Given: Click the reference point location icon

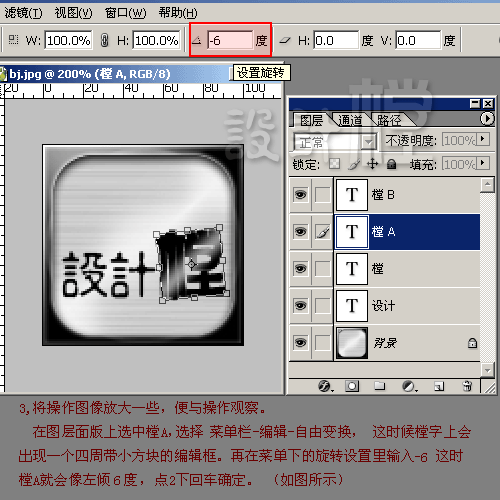Looking at the screenshot, I should pyautogui.click(x=13, y=40).
